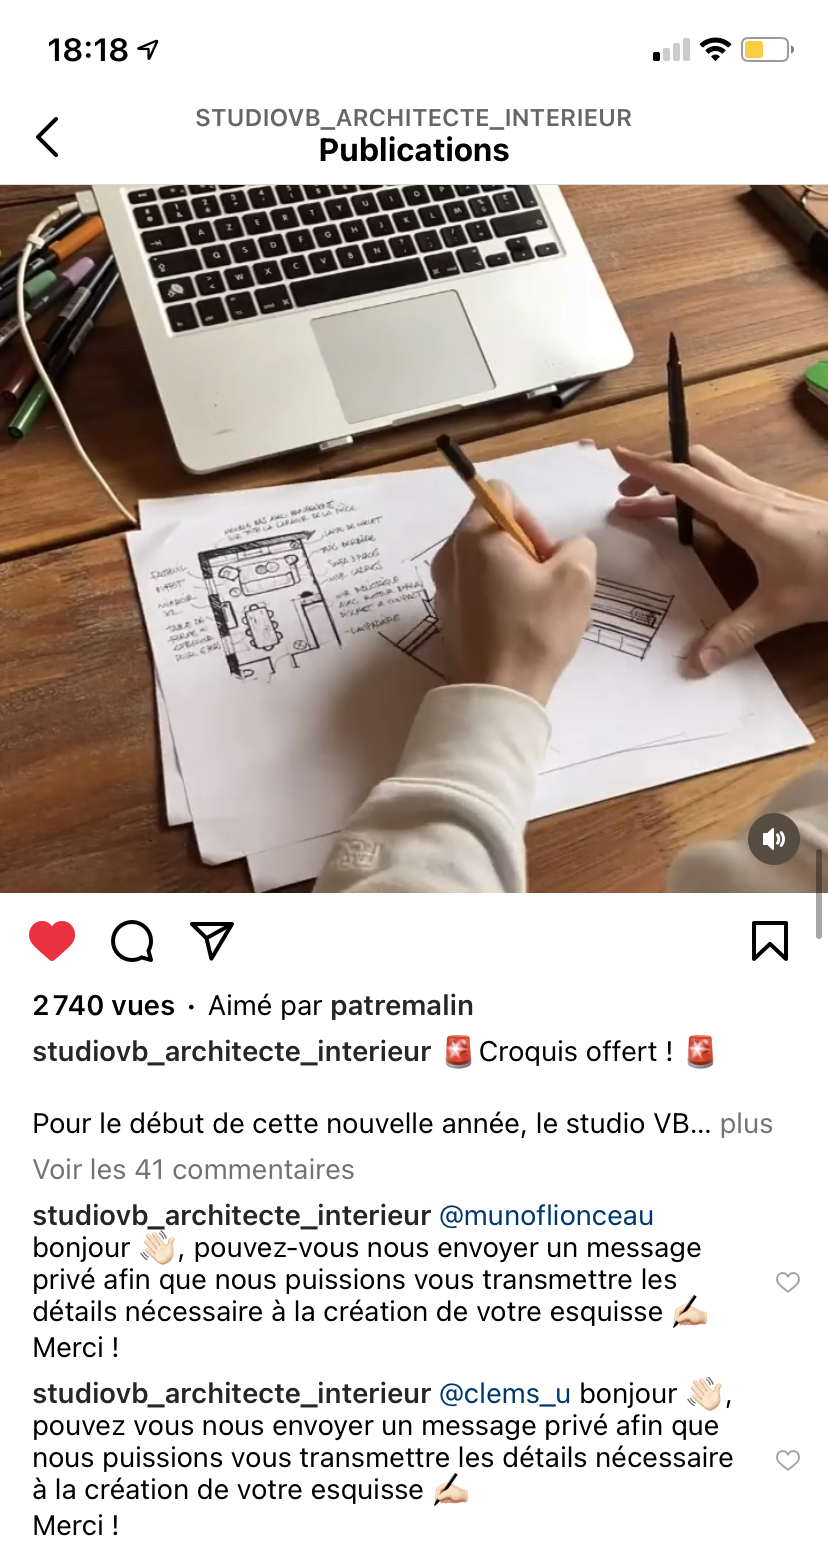This screenshot has height=1556, width=828.
Task: Tap the back arrow to leave Publications
Action: (47, 137)
